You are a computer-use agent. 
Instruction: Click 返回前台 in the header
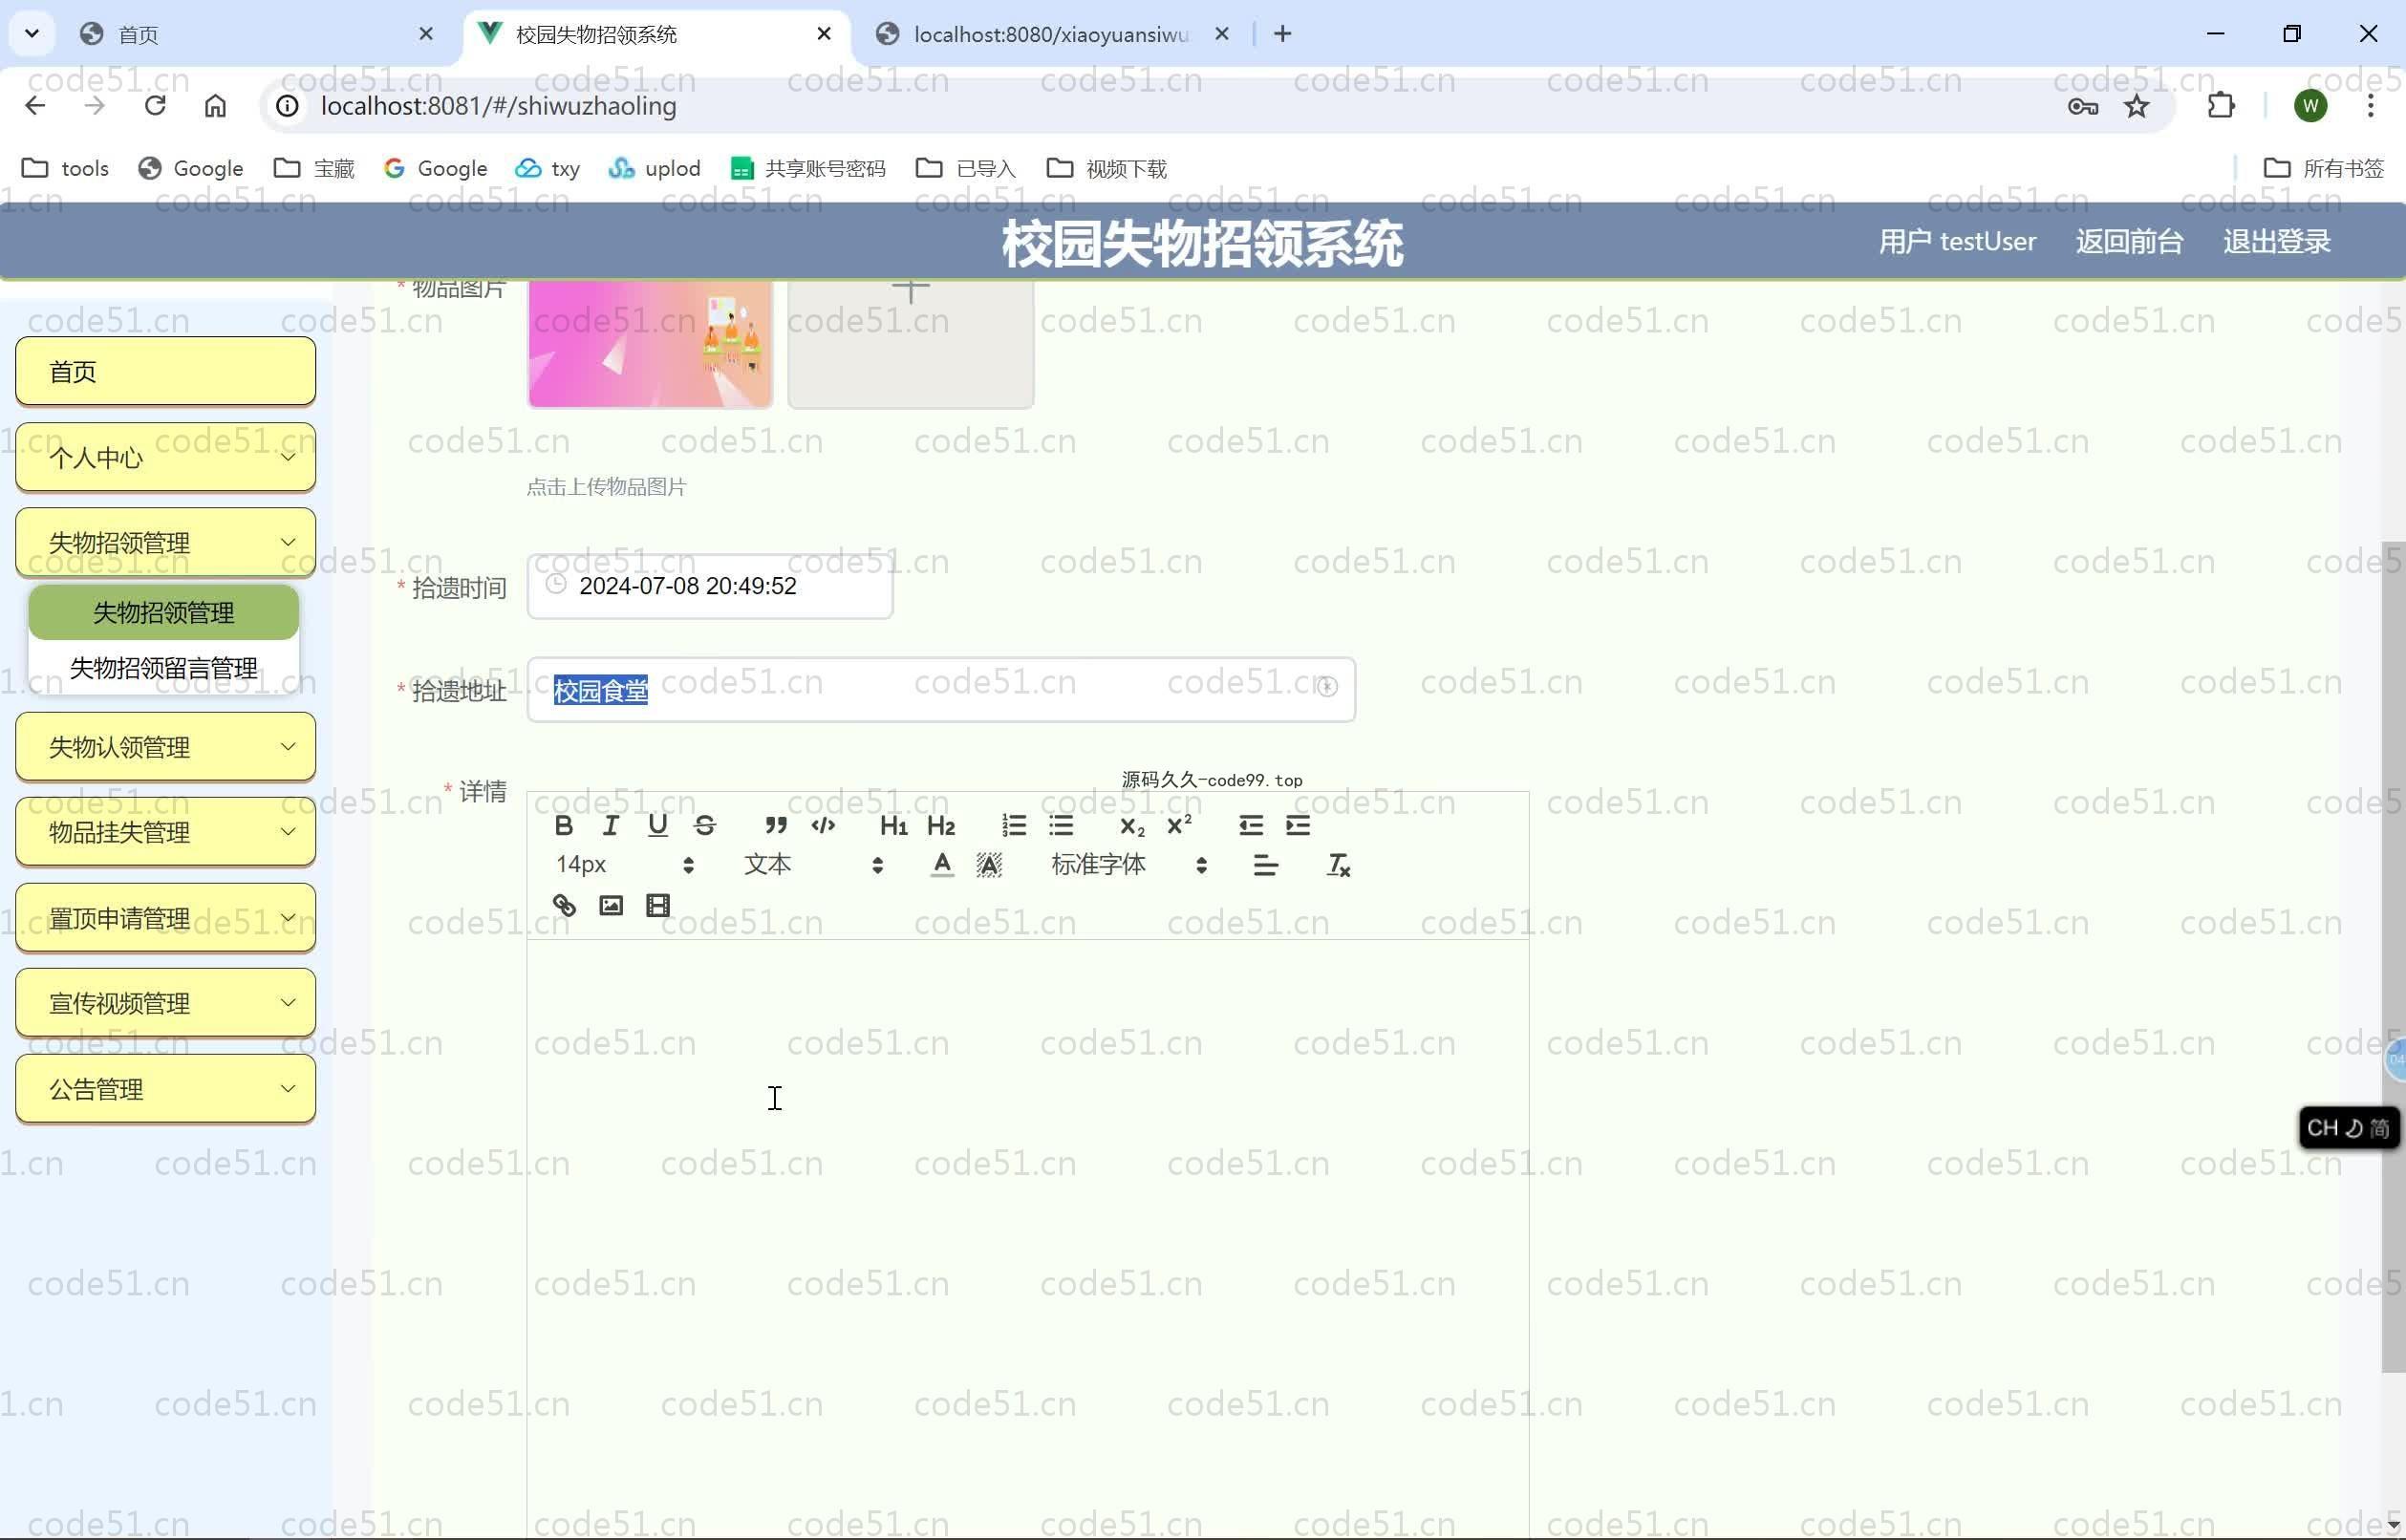coord(2129,241)
